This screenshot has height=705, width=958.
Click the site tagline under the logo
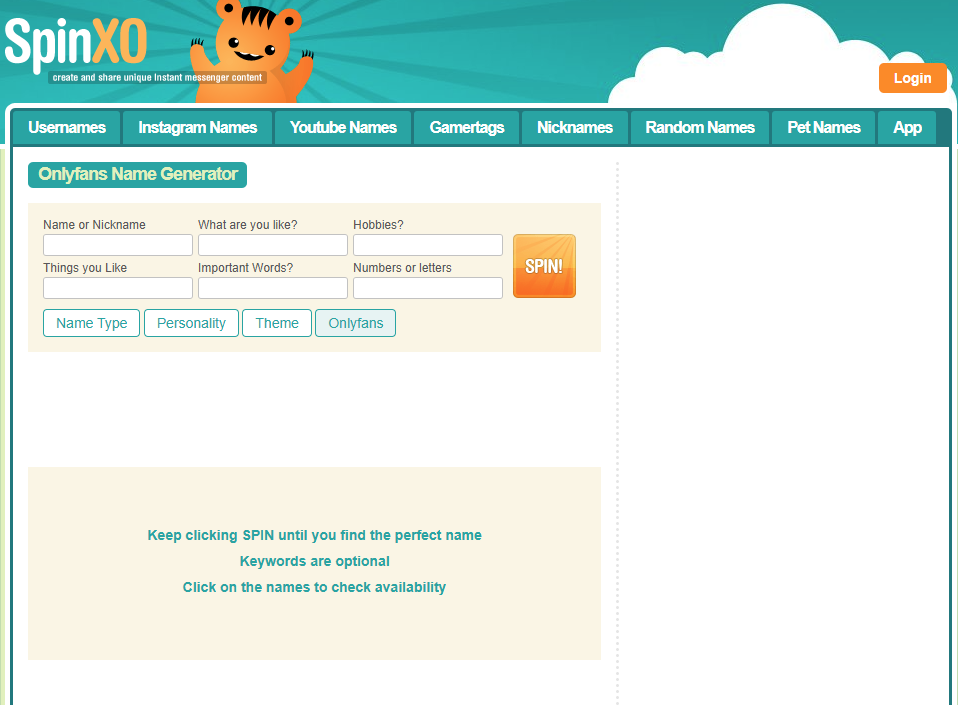point(157,78)
